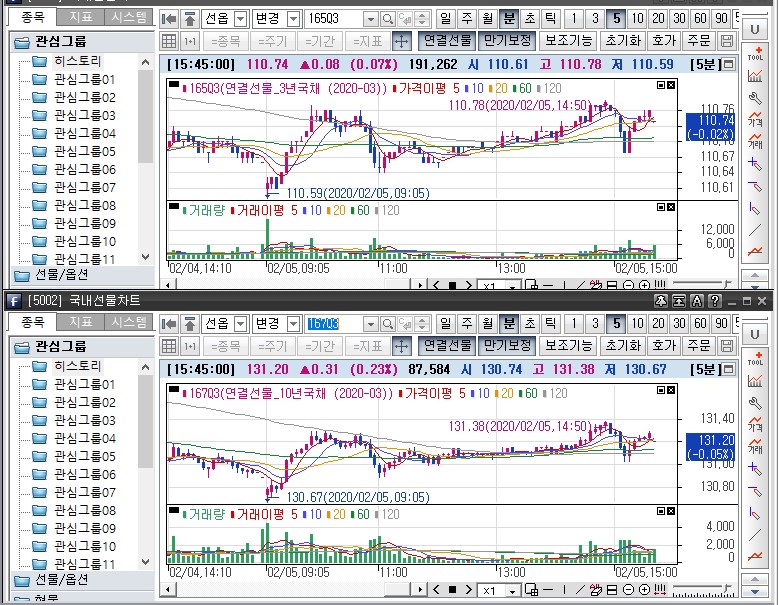Click the crosshair cursor icon in upper chart toolbar
This screenshot has height=605, width=778.
pyautogui.click(x=401, y=41)
